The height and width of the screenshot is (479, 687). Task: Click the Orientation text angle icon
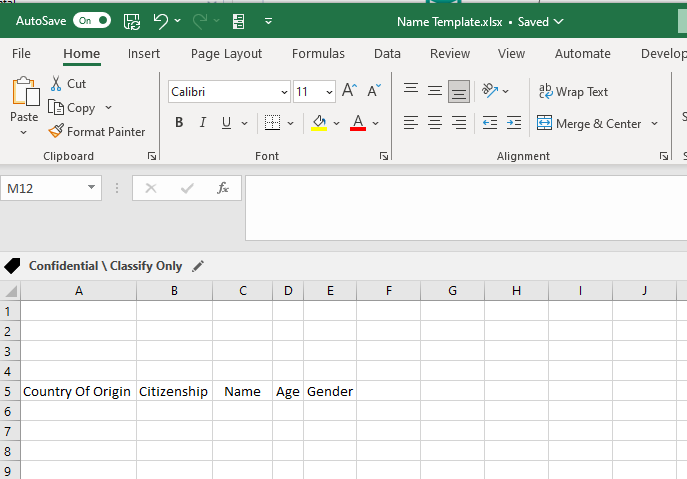tap(490, 90)
